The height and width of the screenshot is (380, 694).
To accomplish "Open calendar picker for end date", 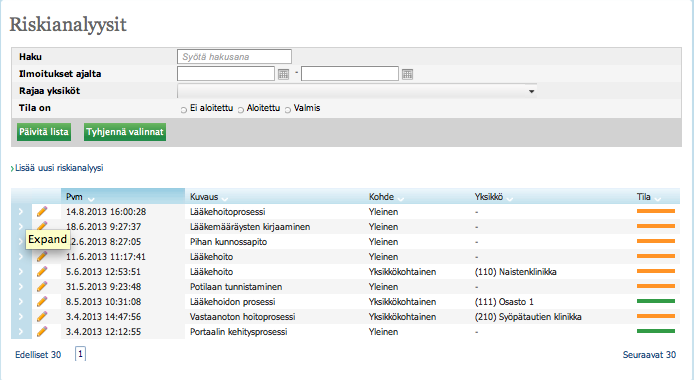I will (407, 74).
